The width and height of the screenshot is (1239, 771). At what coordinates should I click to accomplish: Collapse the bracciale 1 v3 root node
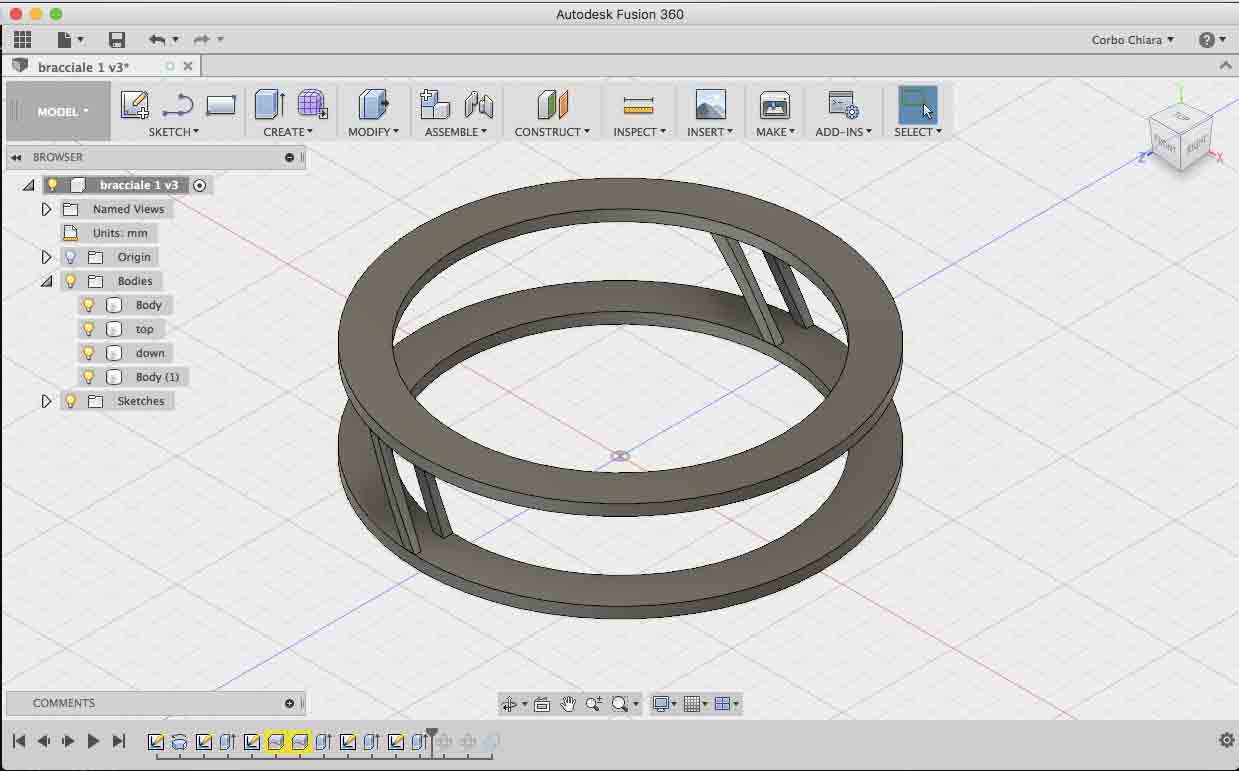click(28, 186)
